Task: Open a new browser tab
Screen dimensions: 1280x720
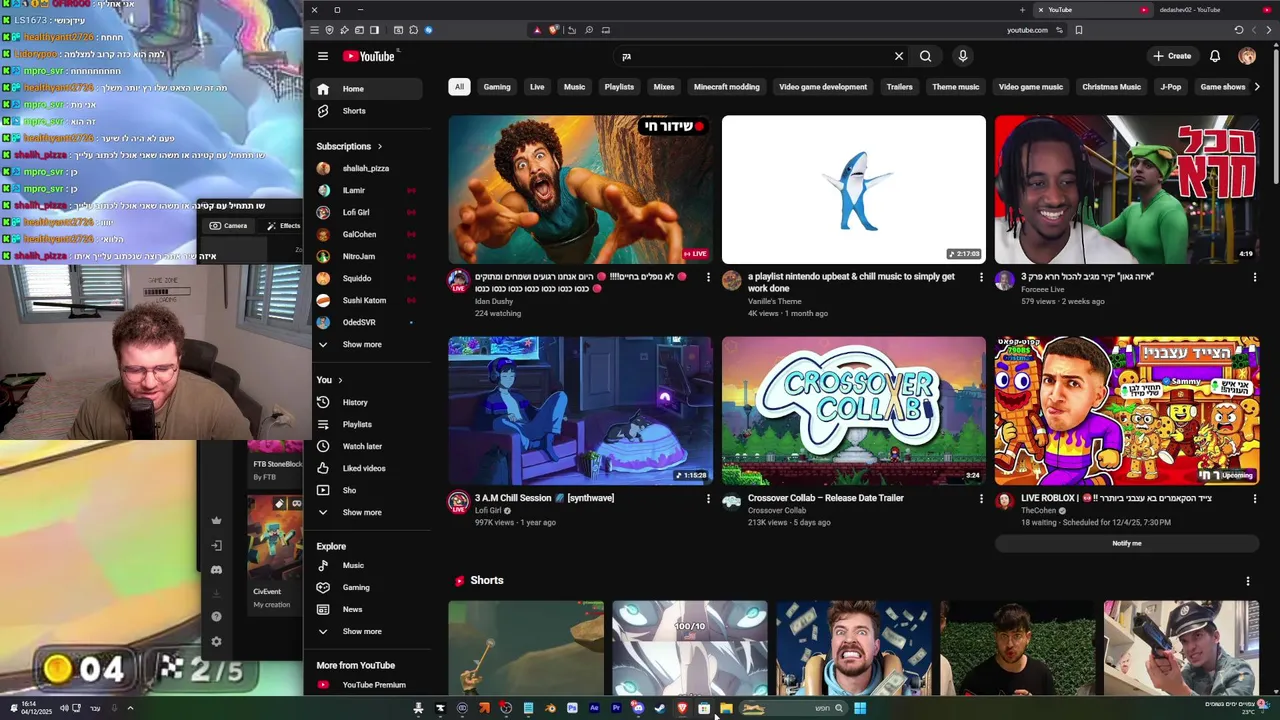Action: click(x=1022, y=10)
